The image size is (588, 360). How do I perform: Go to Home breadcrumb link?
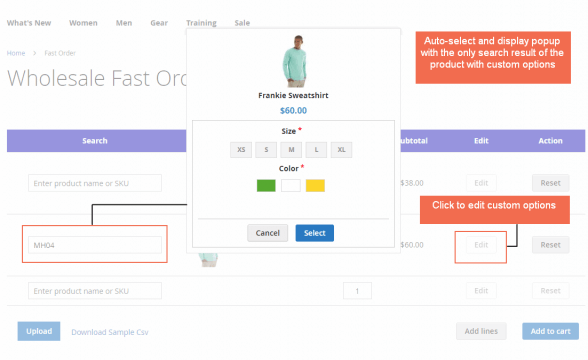pos(16,53)
